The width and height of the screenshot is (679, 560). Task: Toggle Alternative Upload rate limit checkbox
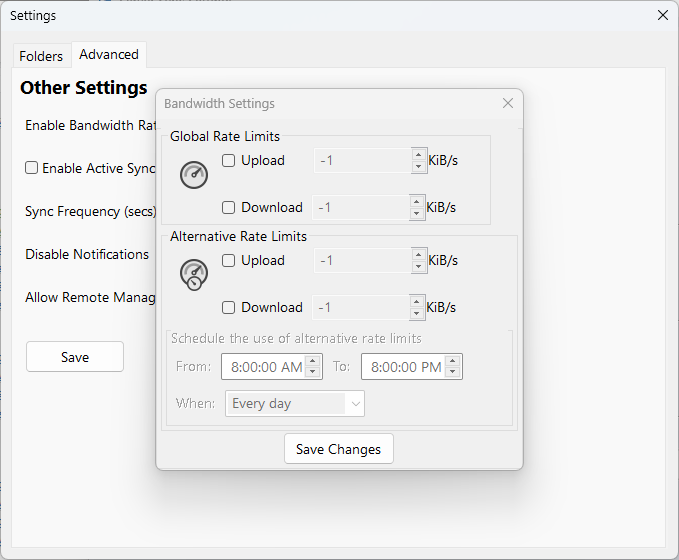tap(229, 260)
